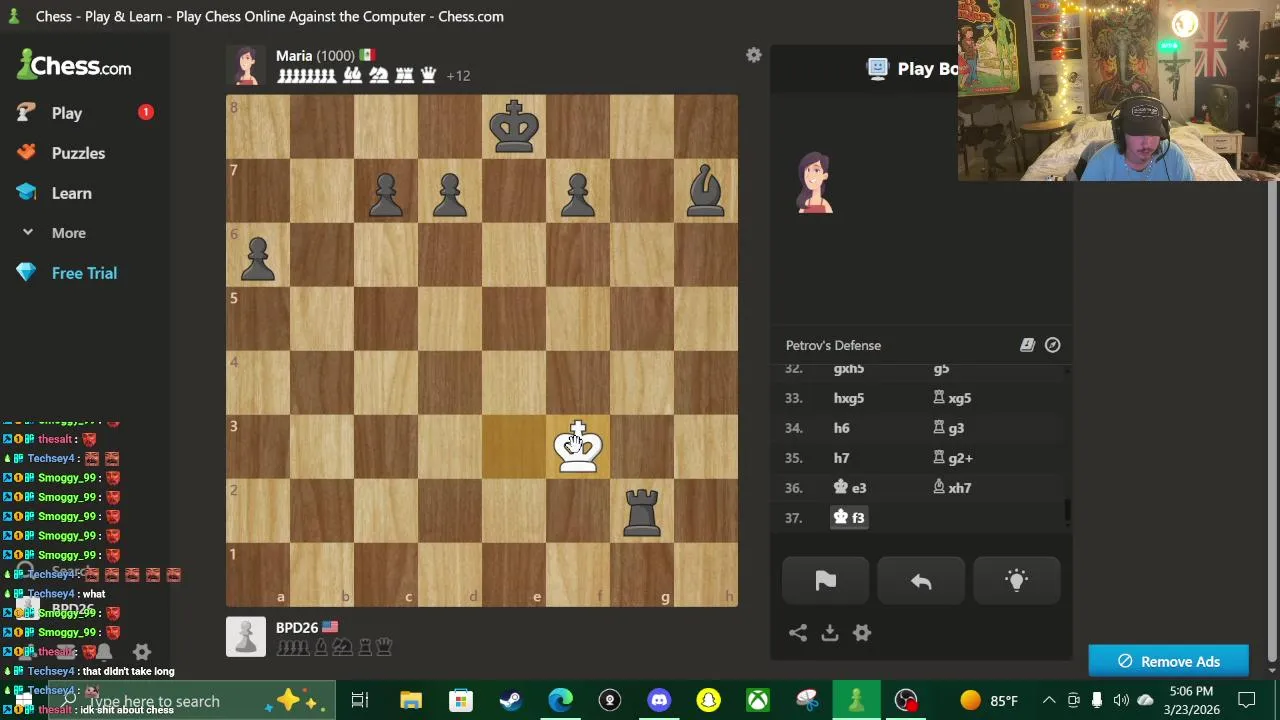The image size is (1280, 720).
Task: Open Steam from the taskbar
Action: click(x=510, y=701)
